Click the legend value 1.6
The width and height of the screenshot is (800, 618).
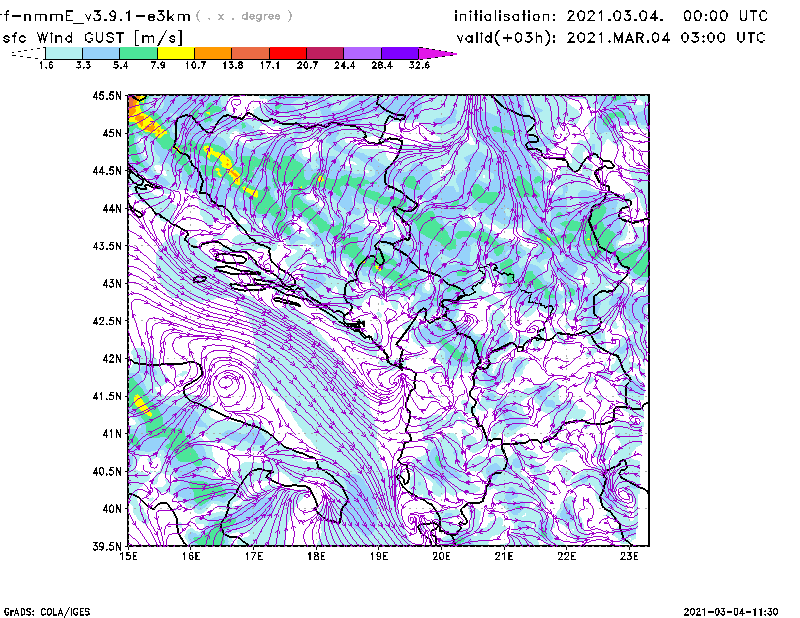[46, 65]
